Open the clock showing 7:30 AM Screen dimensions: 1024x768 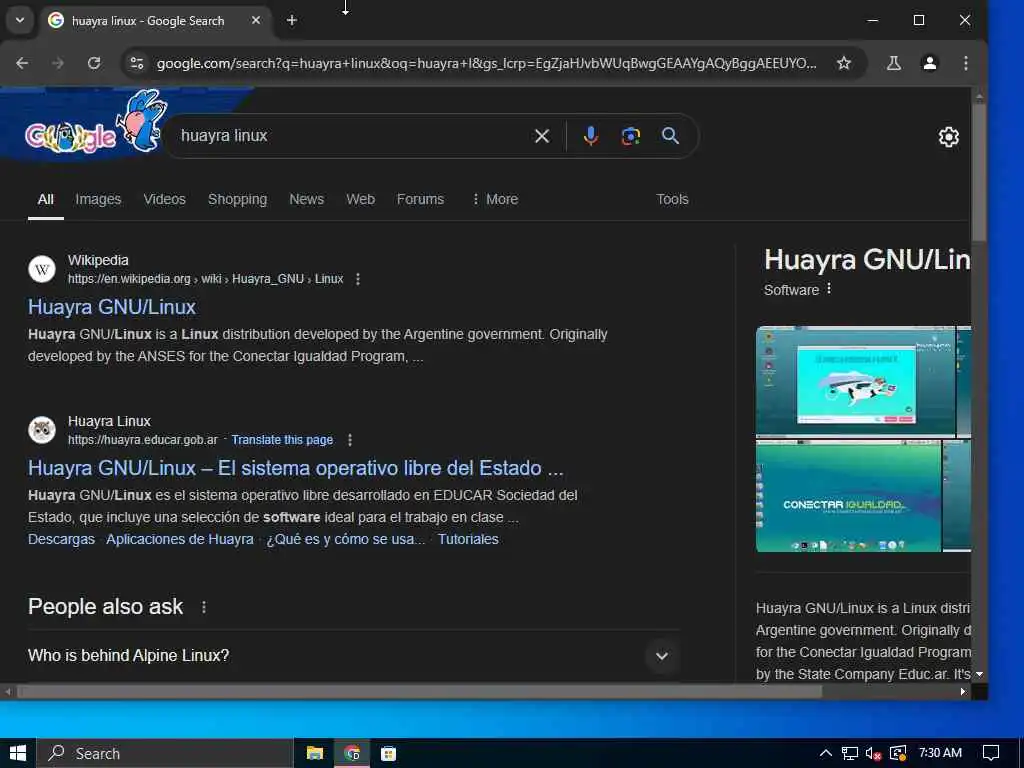(940, 753)
